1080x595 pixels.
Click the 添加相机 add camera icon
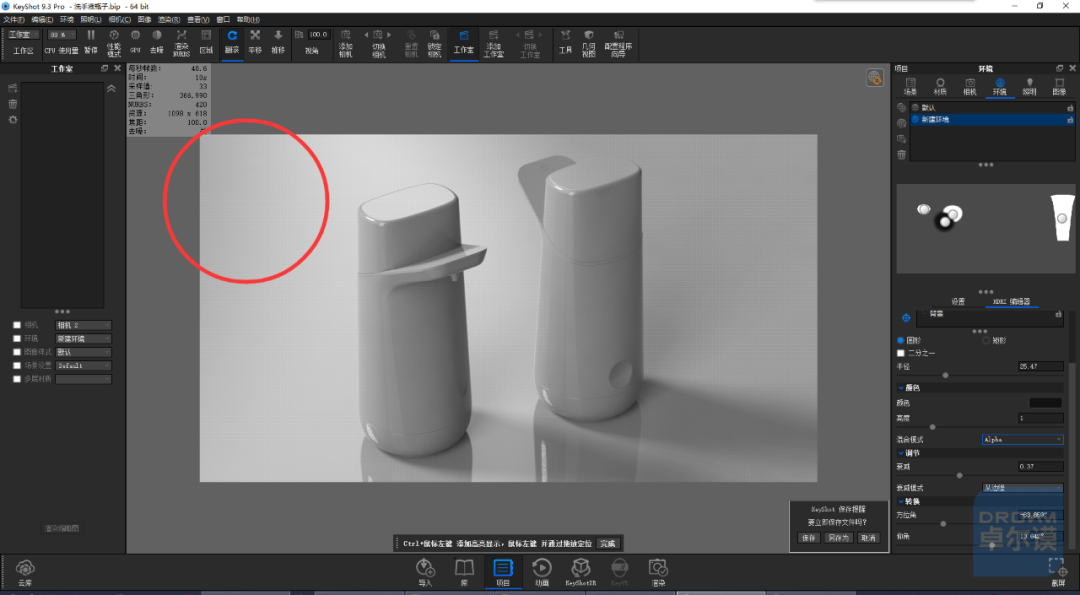coord(346,43)
